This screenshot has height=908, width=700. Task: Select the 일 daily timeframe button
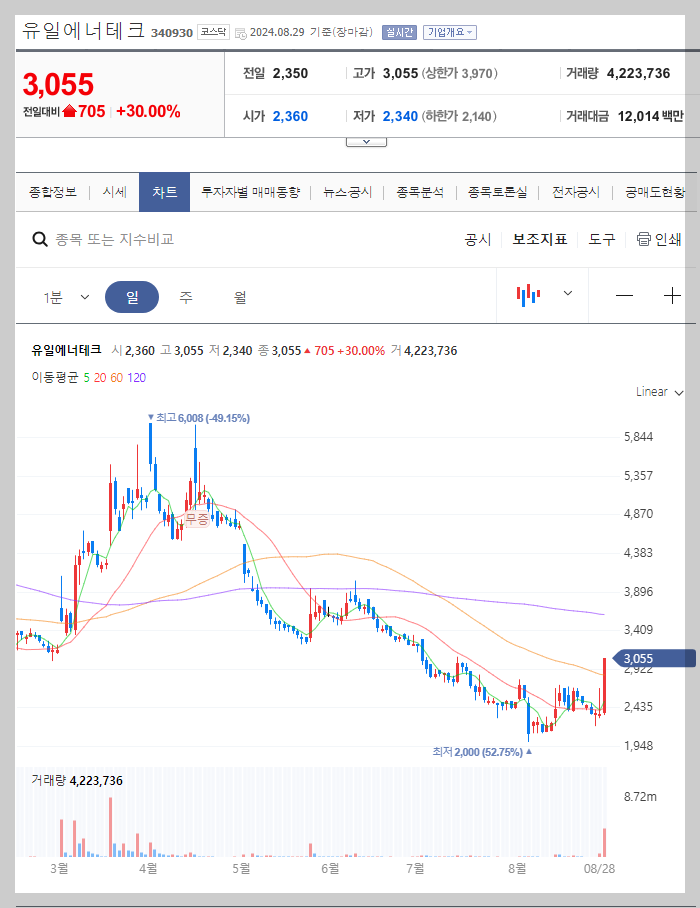point(132,295)
